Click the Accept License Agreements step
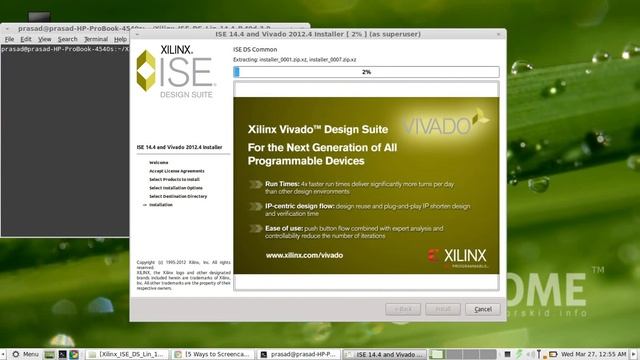Viewport: 640px width, 360px height. tap(177, 171)
